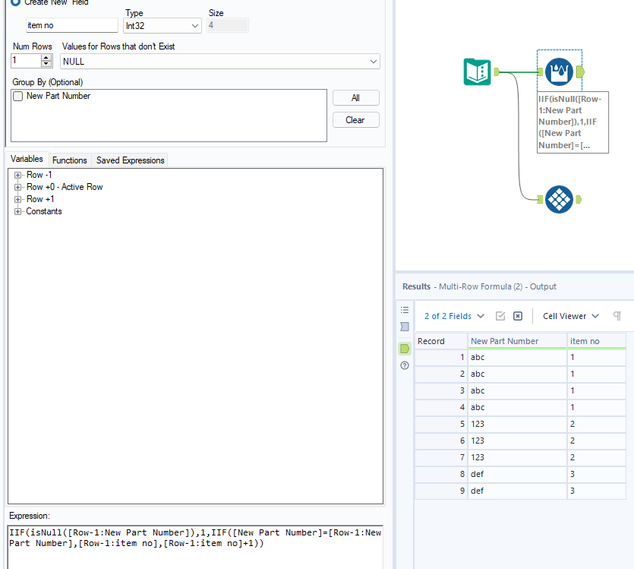This screenshot has width=634, height=569.
Task: Select the 'def' cell in record 8
Action: [517, 474]
